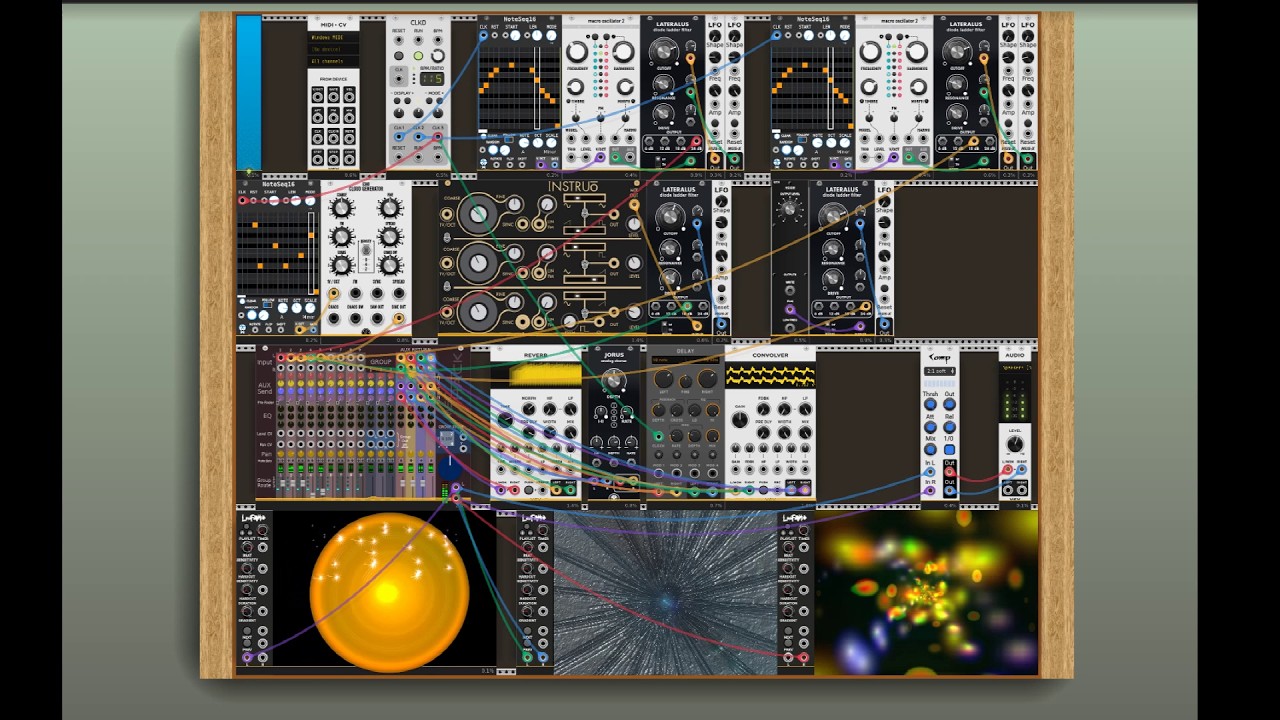Image resolution: width=1280 pixels, height=720 pixels.
Task: Click the CLKD BPM/RATIO display
Action: [432, 79]
